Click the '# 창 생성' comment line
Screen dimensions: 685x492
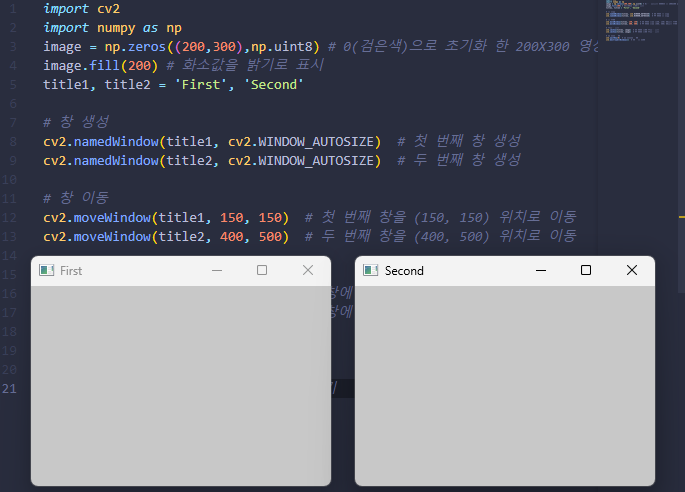point(76,121)
